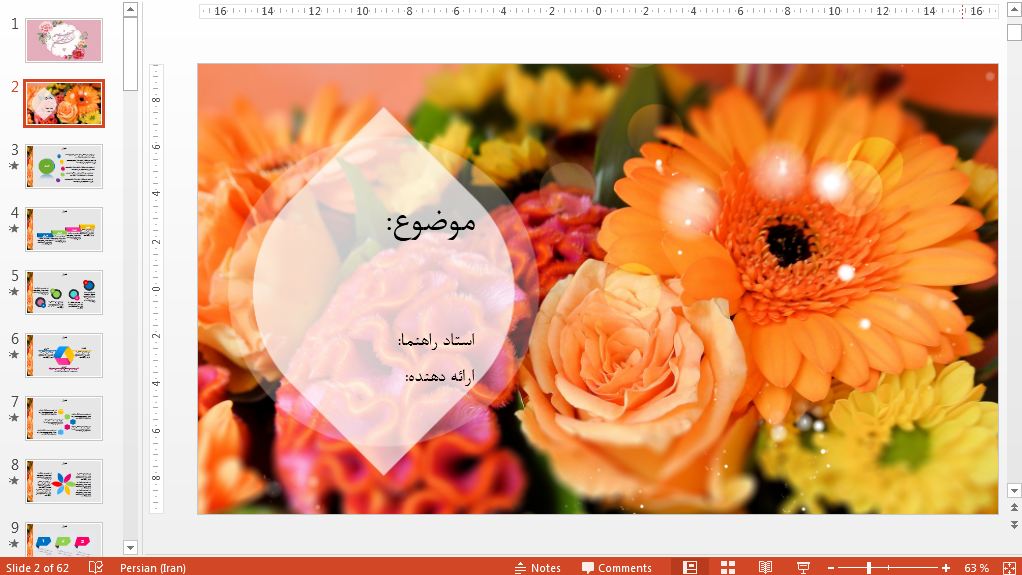Click the Notes pane icon
Viewport: 1022px width, 575px height.
point(538,568)
